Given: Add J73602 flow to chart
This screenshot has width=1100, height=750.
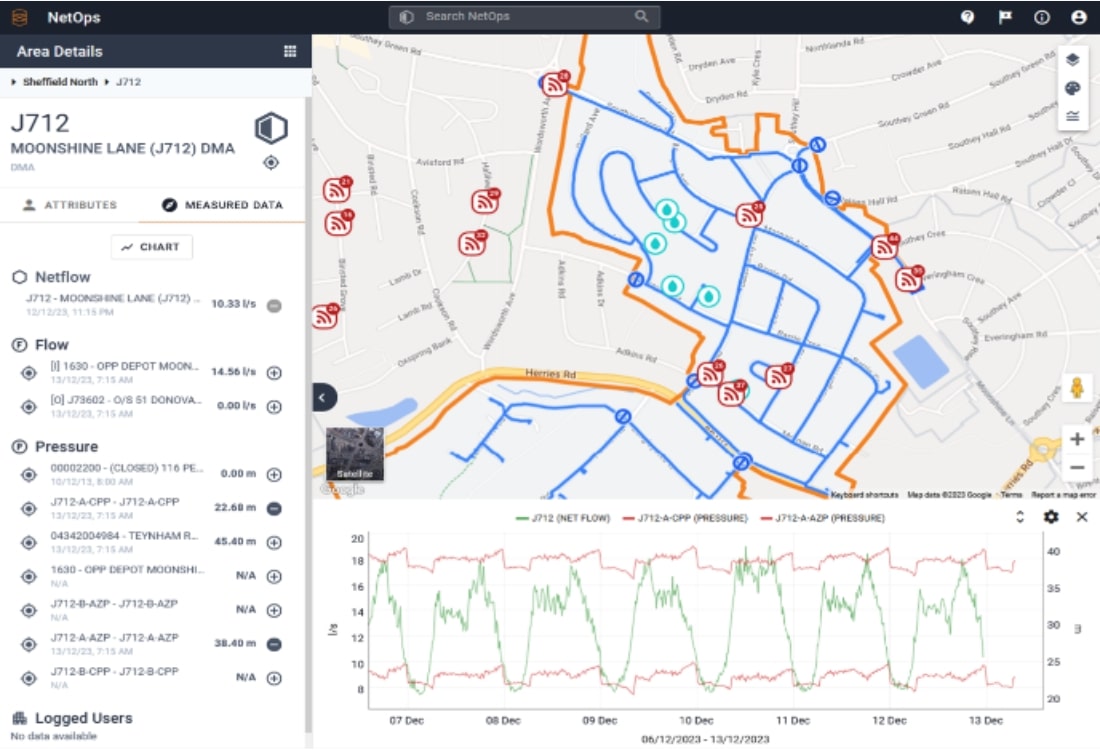Looking at the screenshot, I should pos(274,407).
